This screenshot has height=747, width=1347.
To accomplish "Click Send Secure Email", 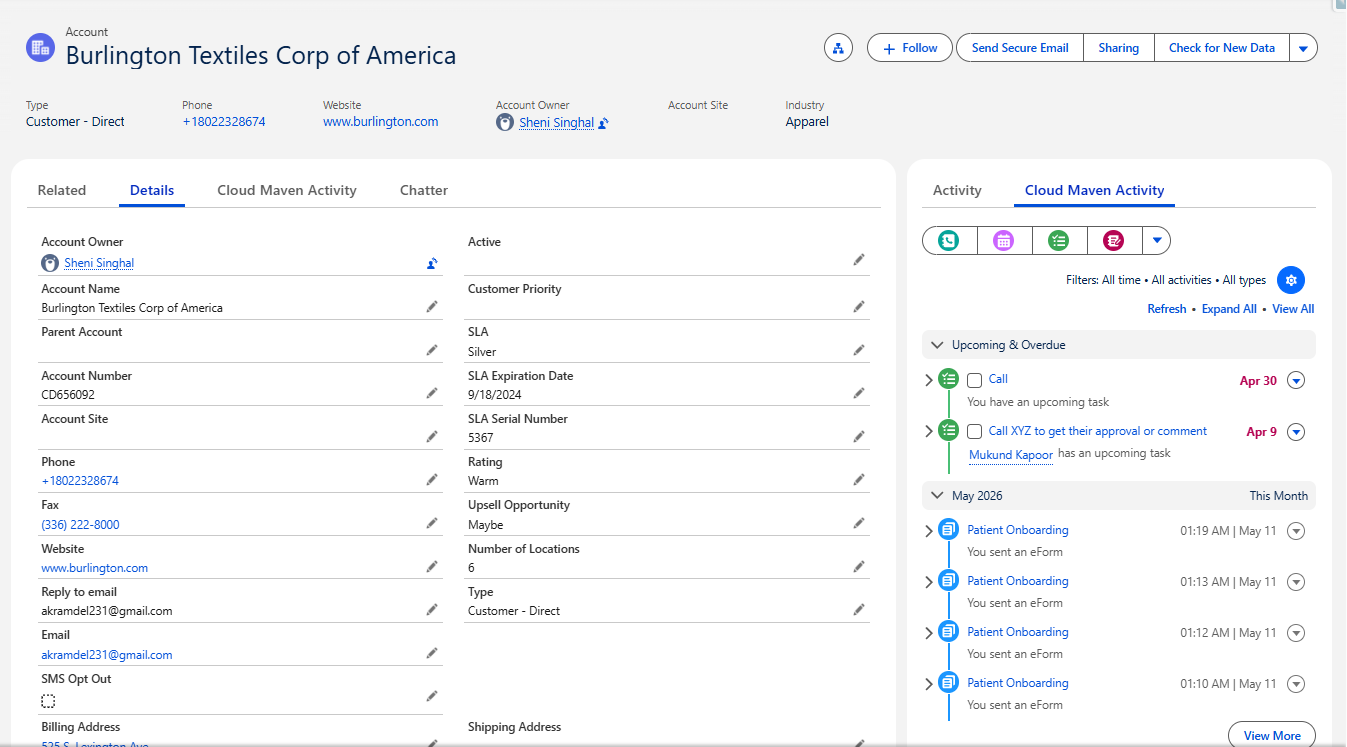I will (x=1020, y=48).
